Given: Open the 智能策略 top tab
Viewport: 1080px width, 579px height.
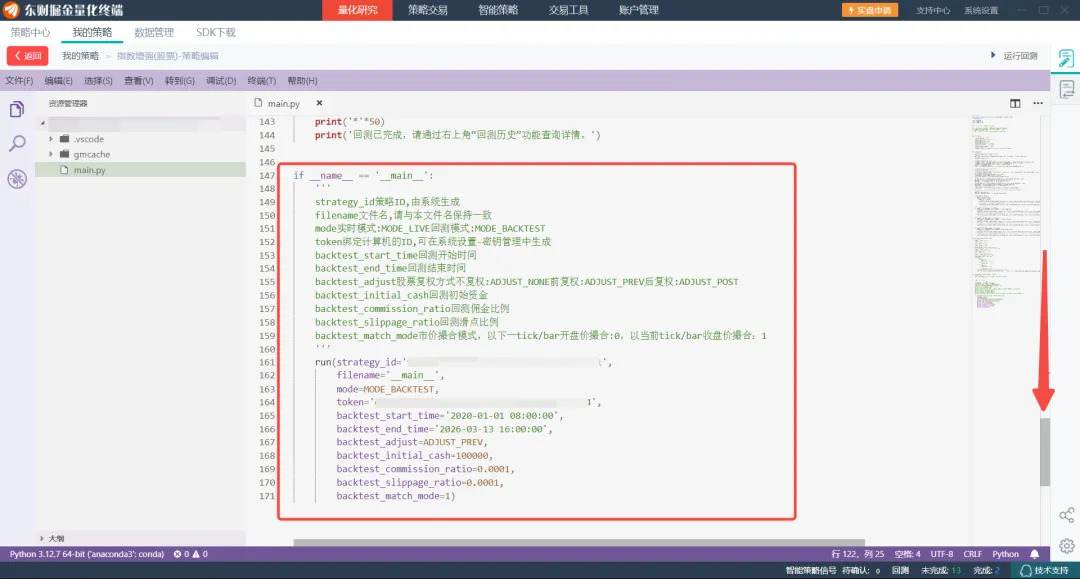Looking at the screenshot, I should (498, 10).
